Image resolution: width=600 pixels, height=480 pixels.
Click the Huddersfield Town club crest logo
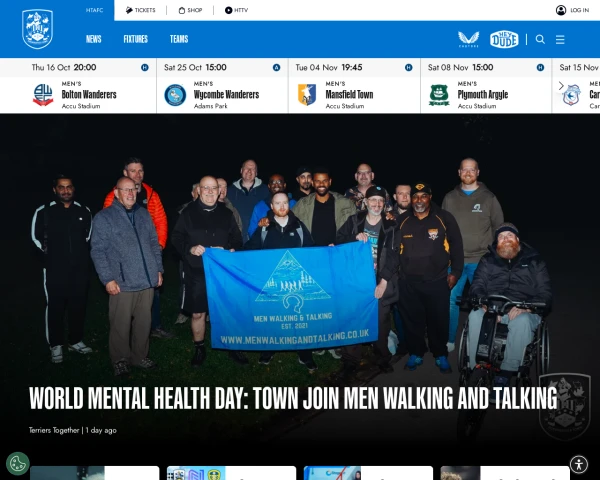pyautogui.click(x=38, y=29)
